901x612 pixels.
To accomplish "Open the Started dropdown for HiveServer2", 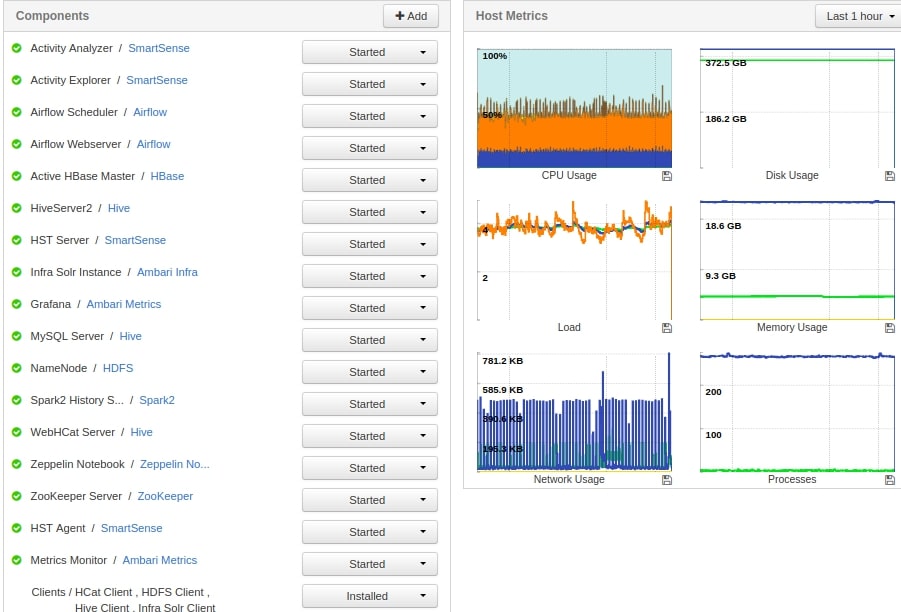I will pyautogui.click(x=369, y=212).
